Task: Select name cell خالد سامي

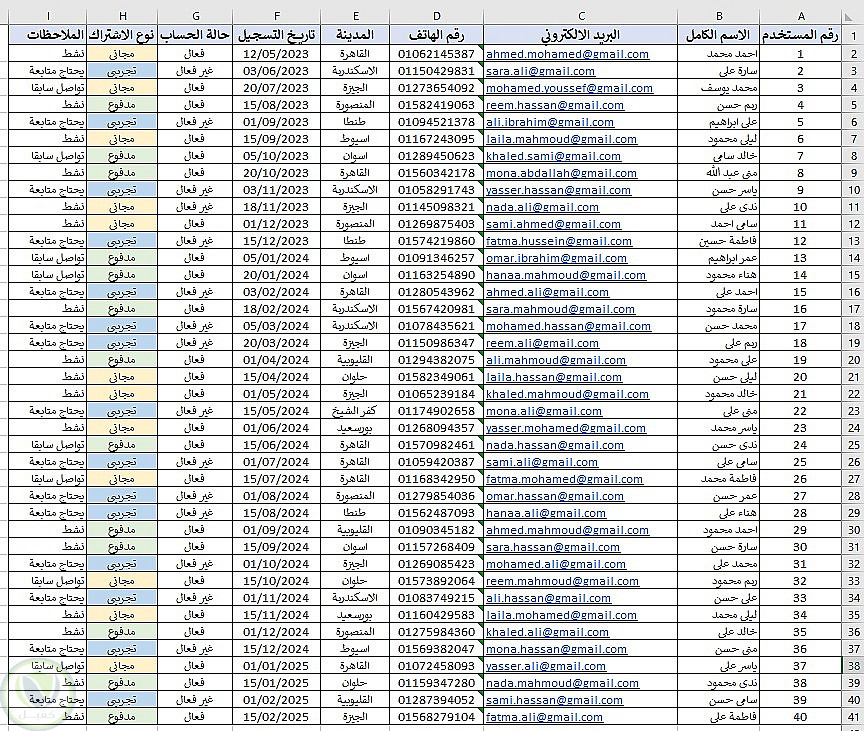Action: click(x=719, y=156)
